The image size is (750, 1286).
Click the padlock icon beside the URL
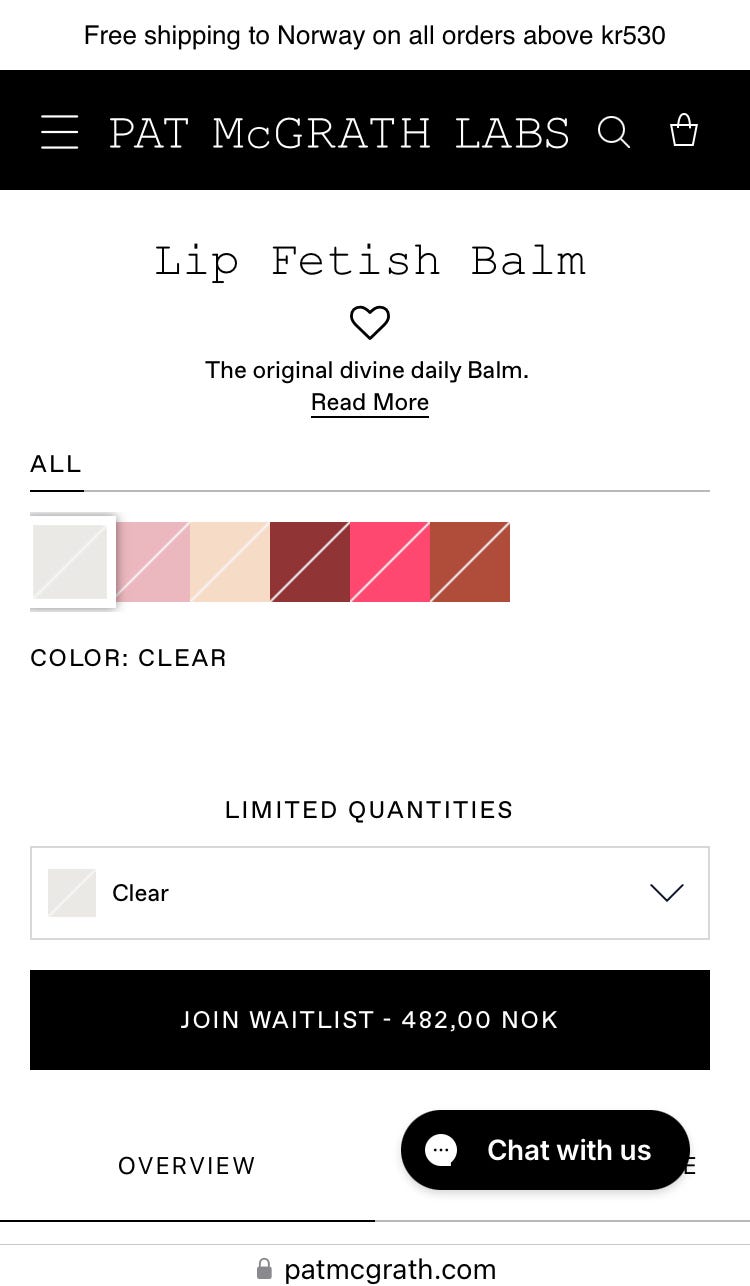click(264, 1269)
